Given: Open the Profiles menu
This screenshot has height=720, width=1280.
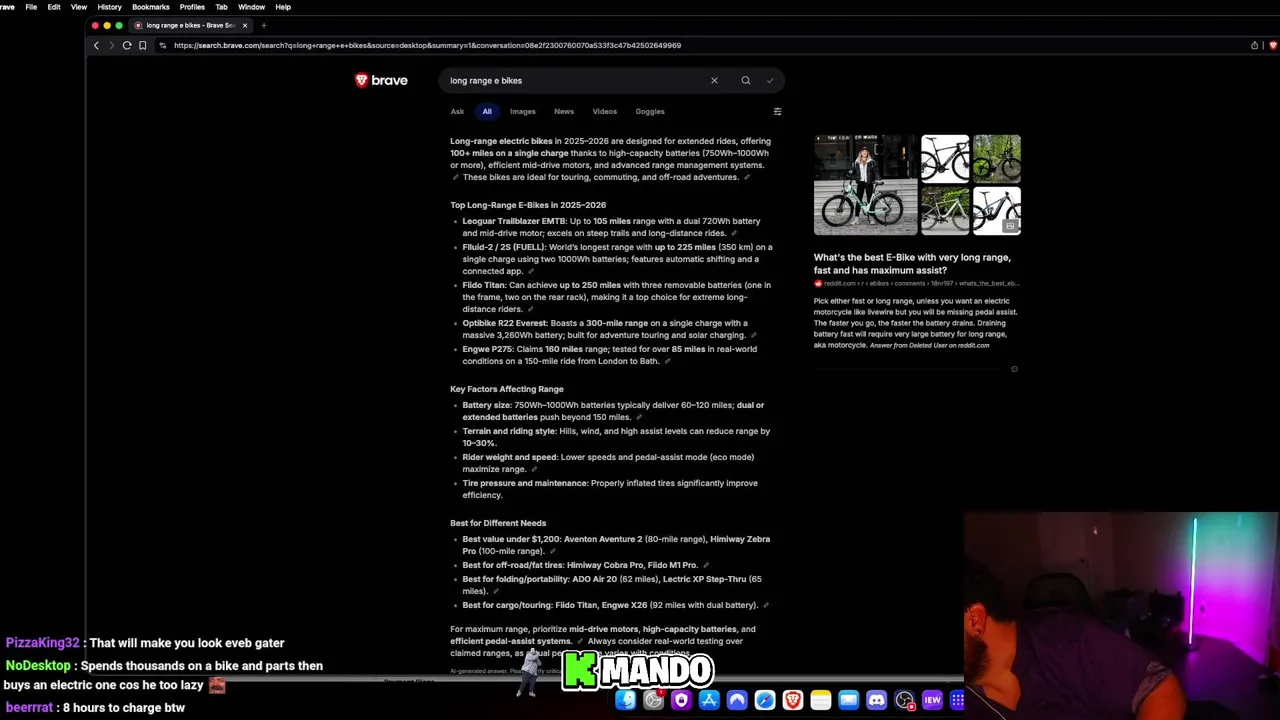Looking at the screenshot, I should (x=192, y=7).
